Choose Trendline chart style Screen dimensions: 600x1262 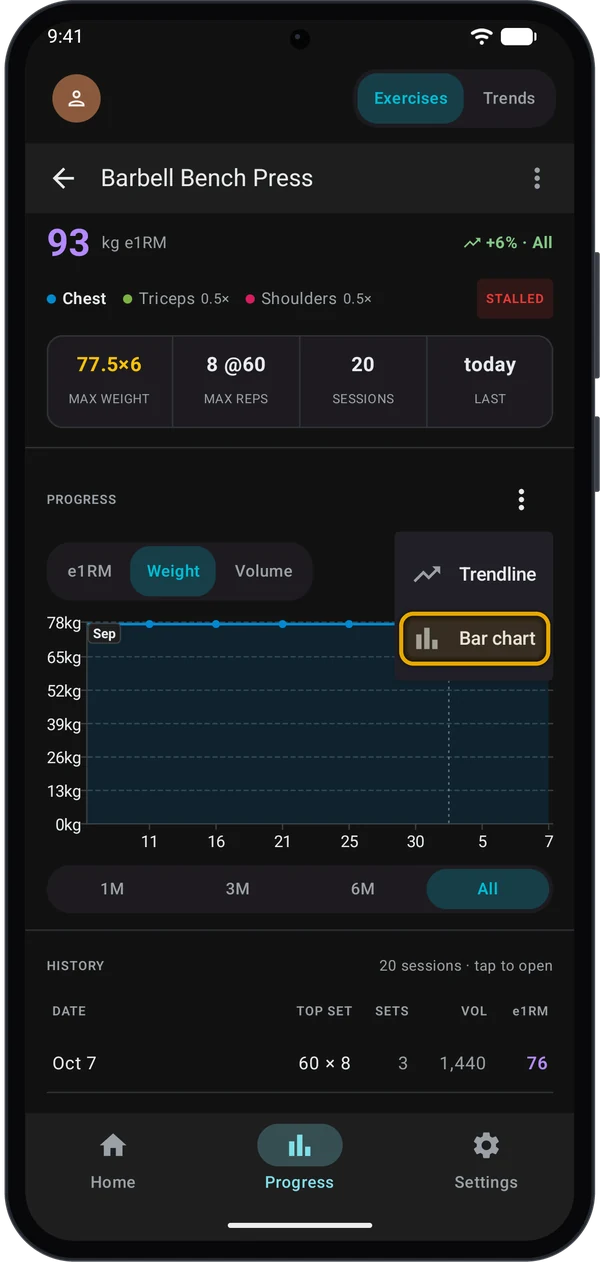(475, 574)
